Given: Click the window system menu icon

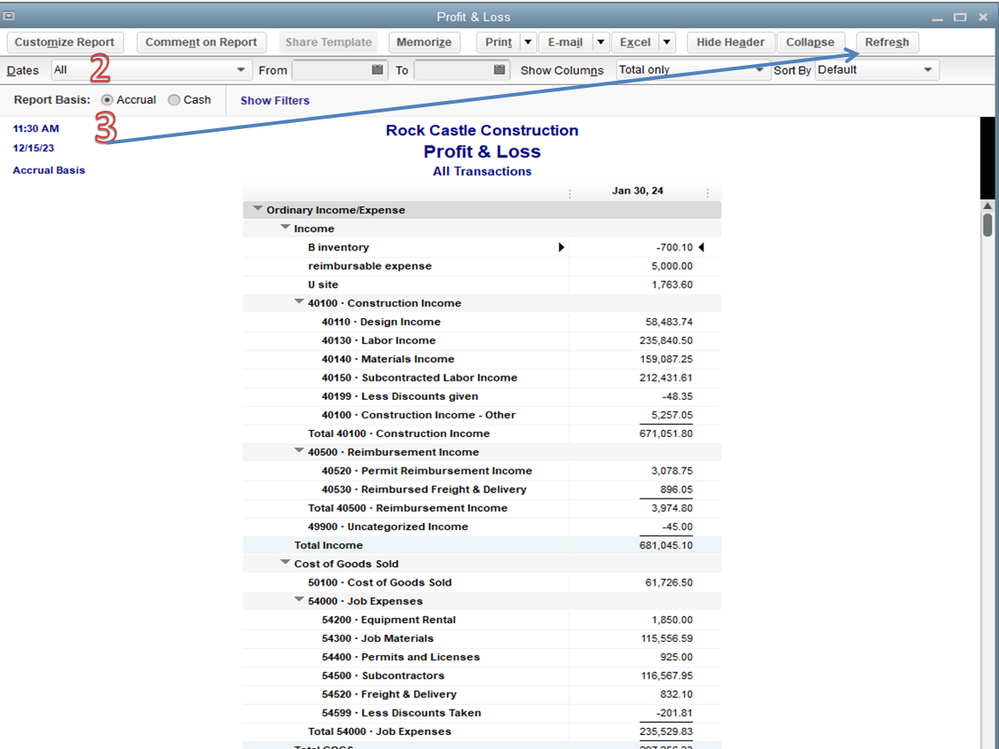Looking at the screenshot, I should (9, 16).
